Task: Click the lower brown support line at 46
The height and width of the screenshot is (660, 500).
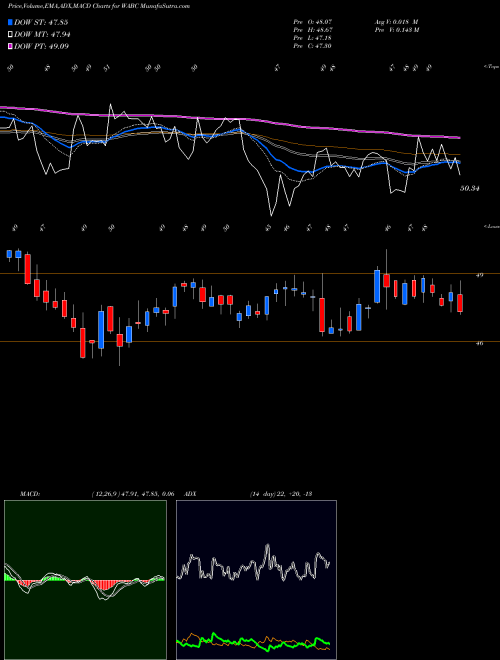Action: tap(250, 341)
